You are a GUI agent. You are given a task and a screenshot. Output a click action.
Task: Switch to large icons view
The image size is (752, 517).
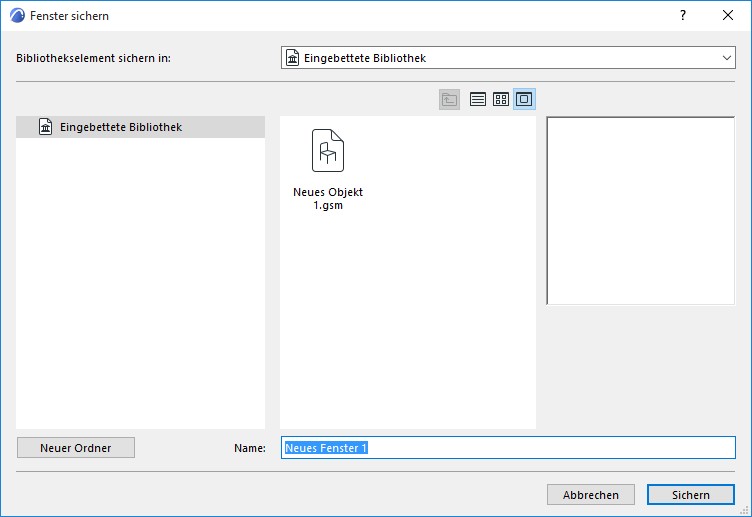(524, 99)
